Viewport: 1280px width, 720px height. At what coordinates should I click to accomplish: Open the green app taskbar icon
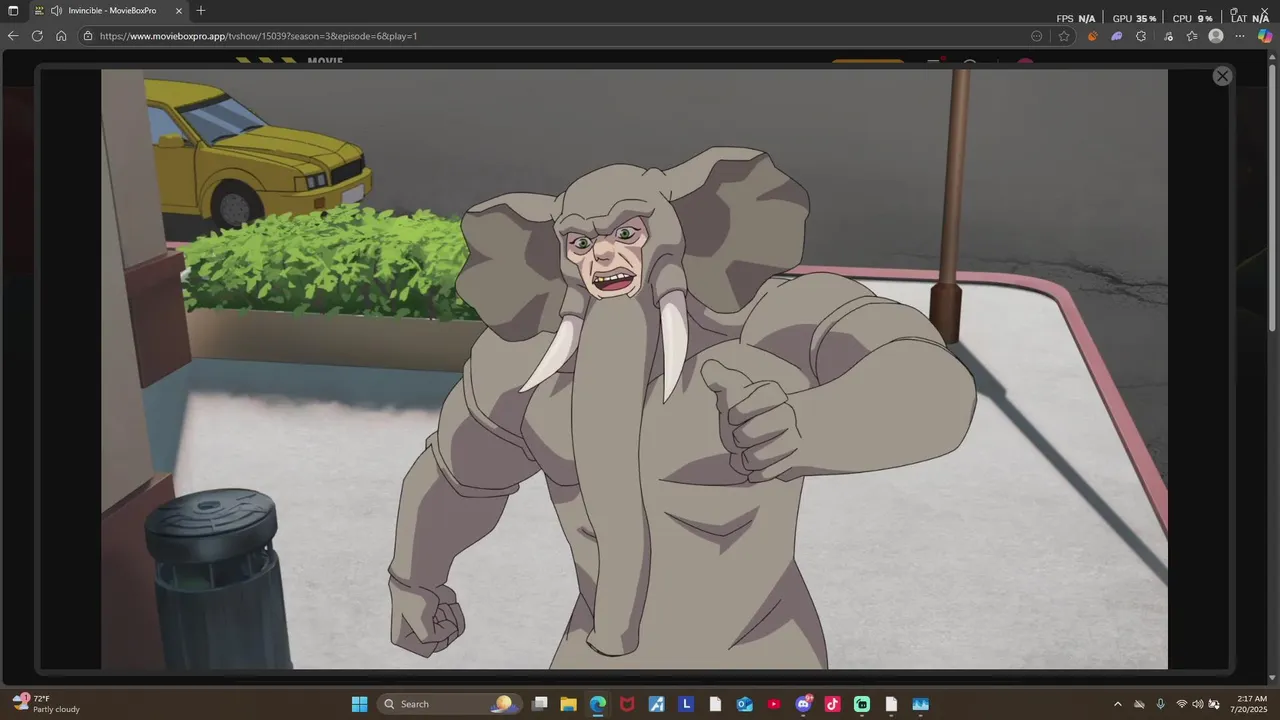coord(862,704)
